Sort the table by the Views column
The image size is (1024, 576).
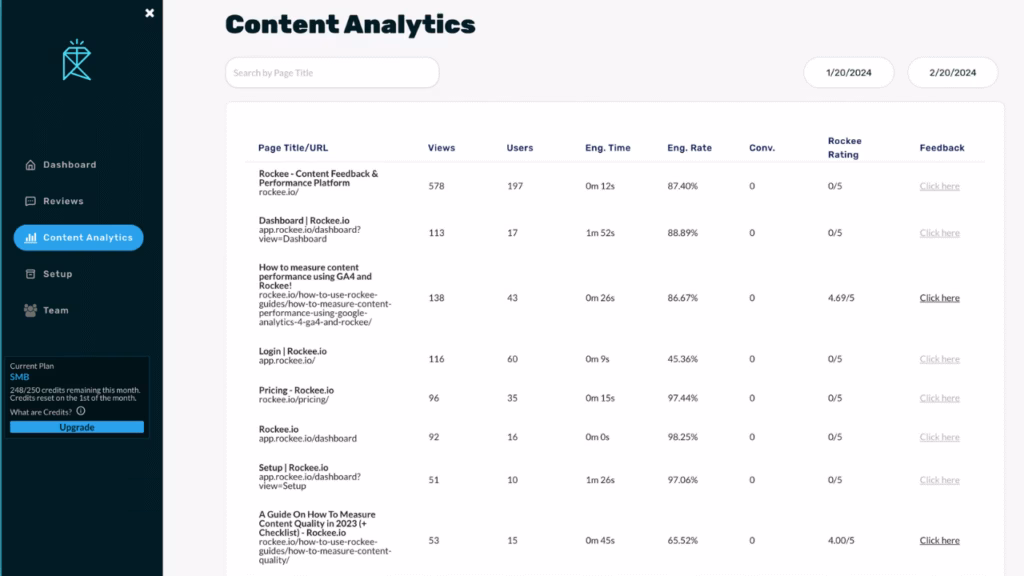440,147
